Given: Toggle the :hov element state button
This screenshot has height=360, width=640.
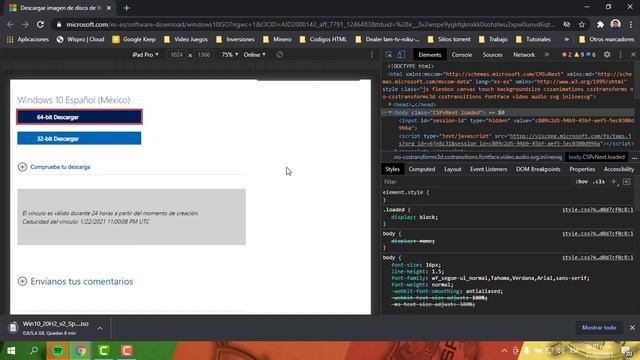Looking at the screenshot, I should coord(582,182).
